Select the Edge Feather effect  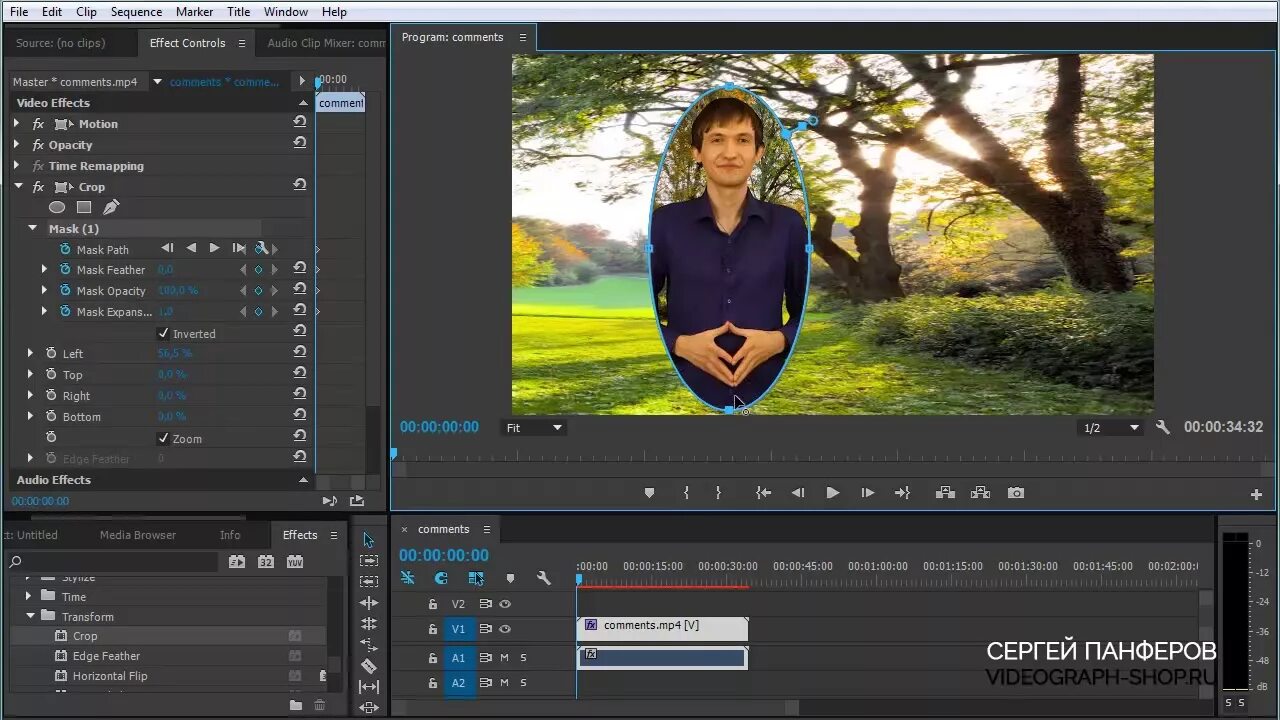click(106, 656)
